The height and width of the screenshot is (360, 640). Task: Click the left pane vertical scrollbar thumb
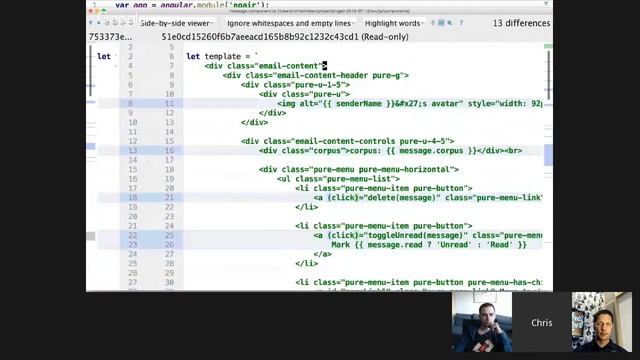91,71
